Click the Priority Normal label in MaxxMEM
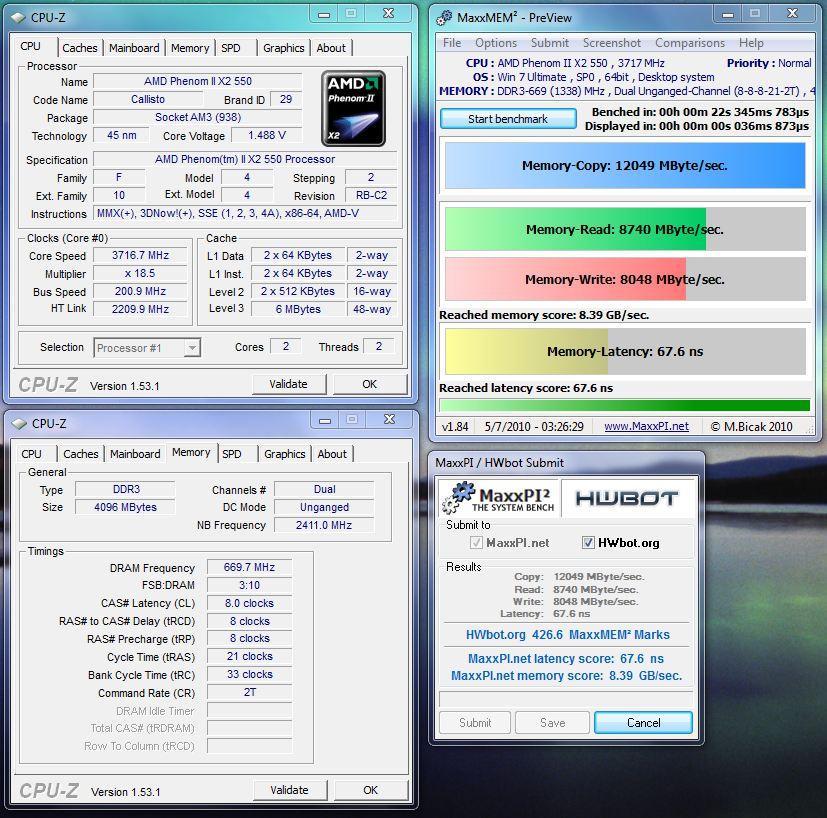This screenshot has height=818, width=827. coord(769,63)
